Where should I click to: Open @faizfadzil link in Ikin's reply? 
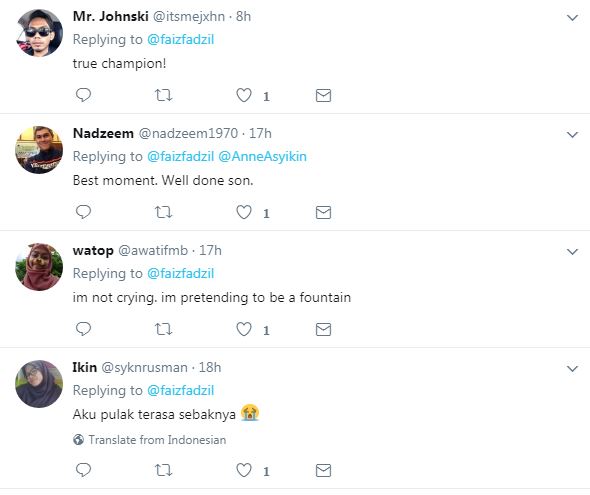point(181,390)
